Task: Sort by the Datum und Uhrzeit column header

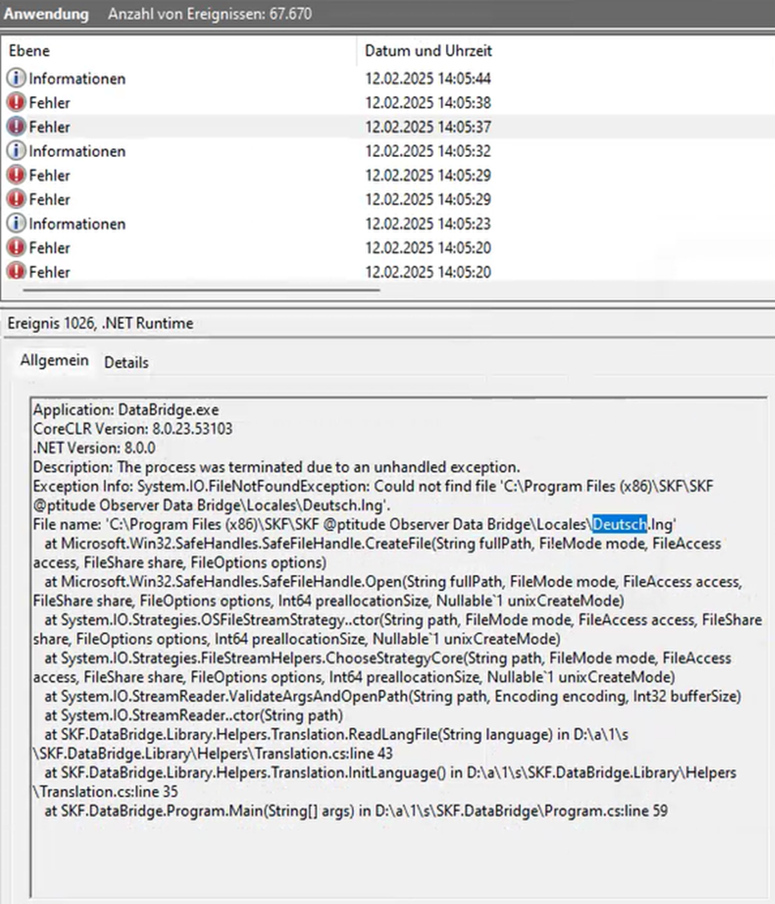Action: (428, 50)
